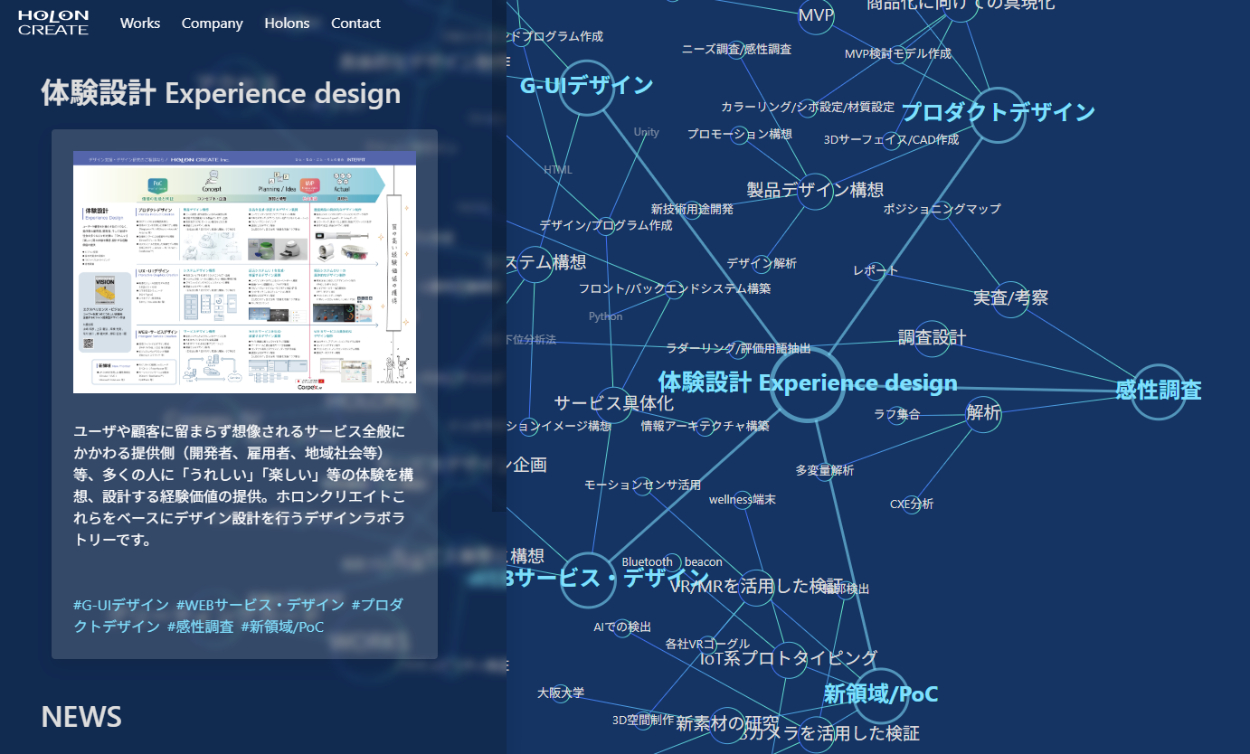
Task: Open the Contact page link
Action: coord(356,23)
